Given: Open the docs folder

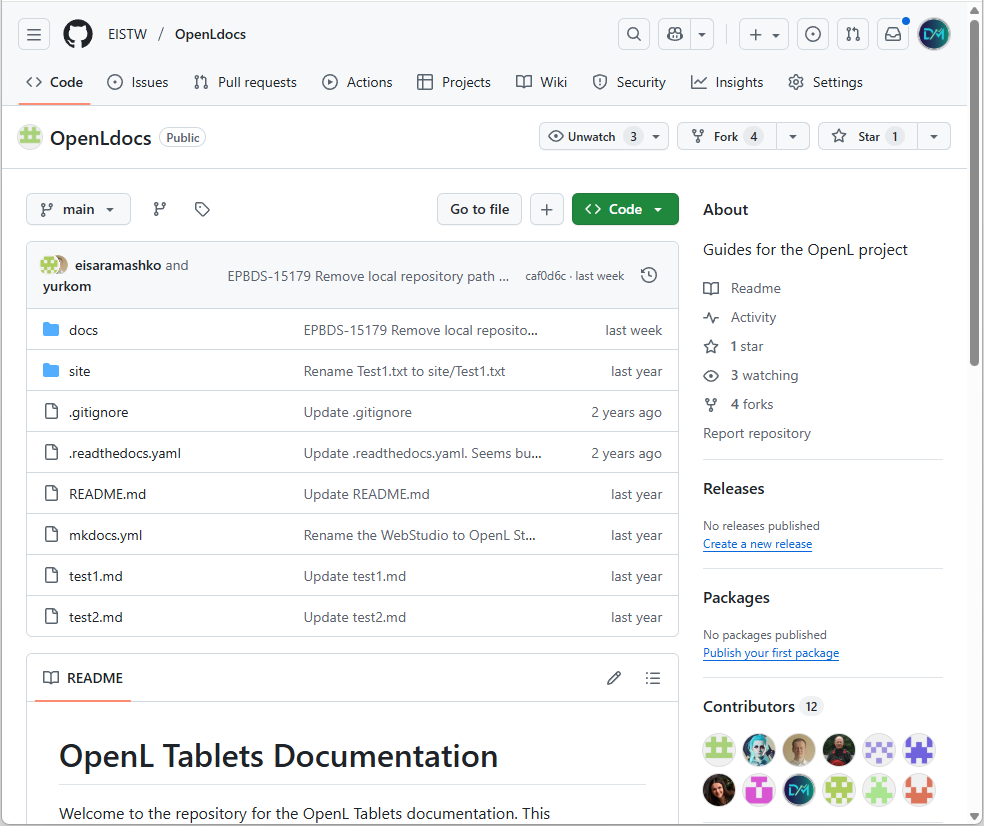Looking at the screenshot, I should tap(83, 330).
